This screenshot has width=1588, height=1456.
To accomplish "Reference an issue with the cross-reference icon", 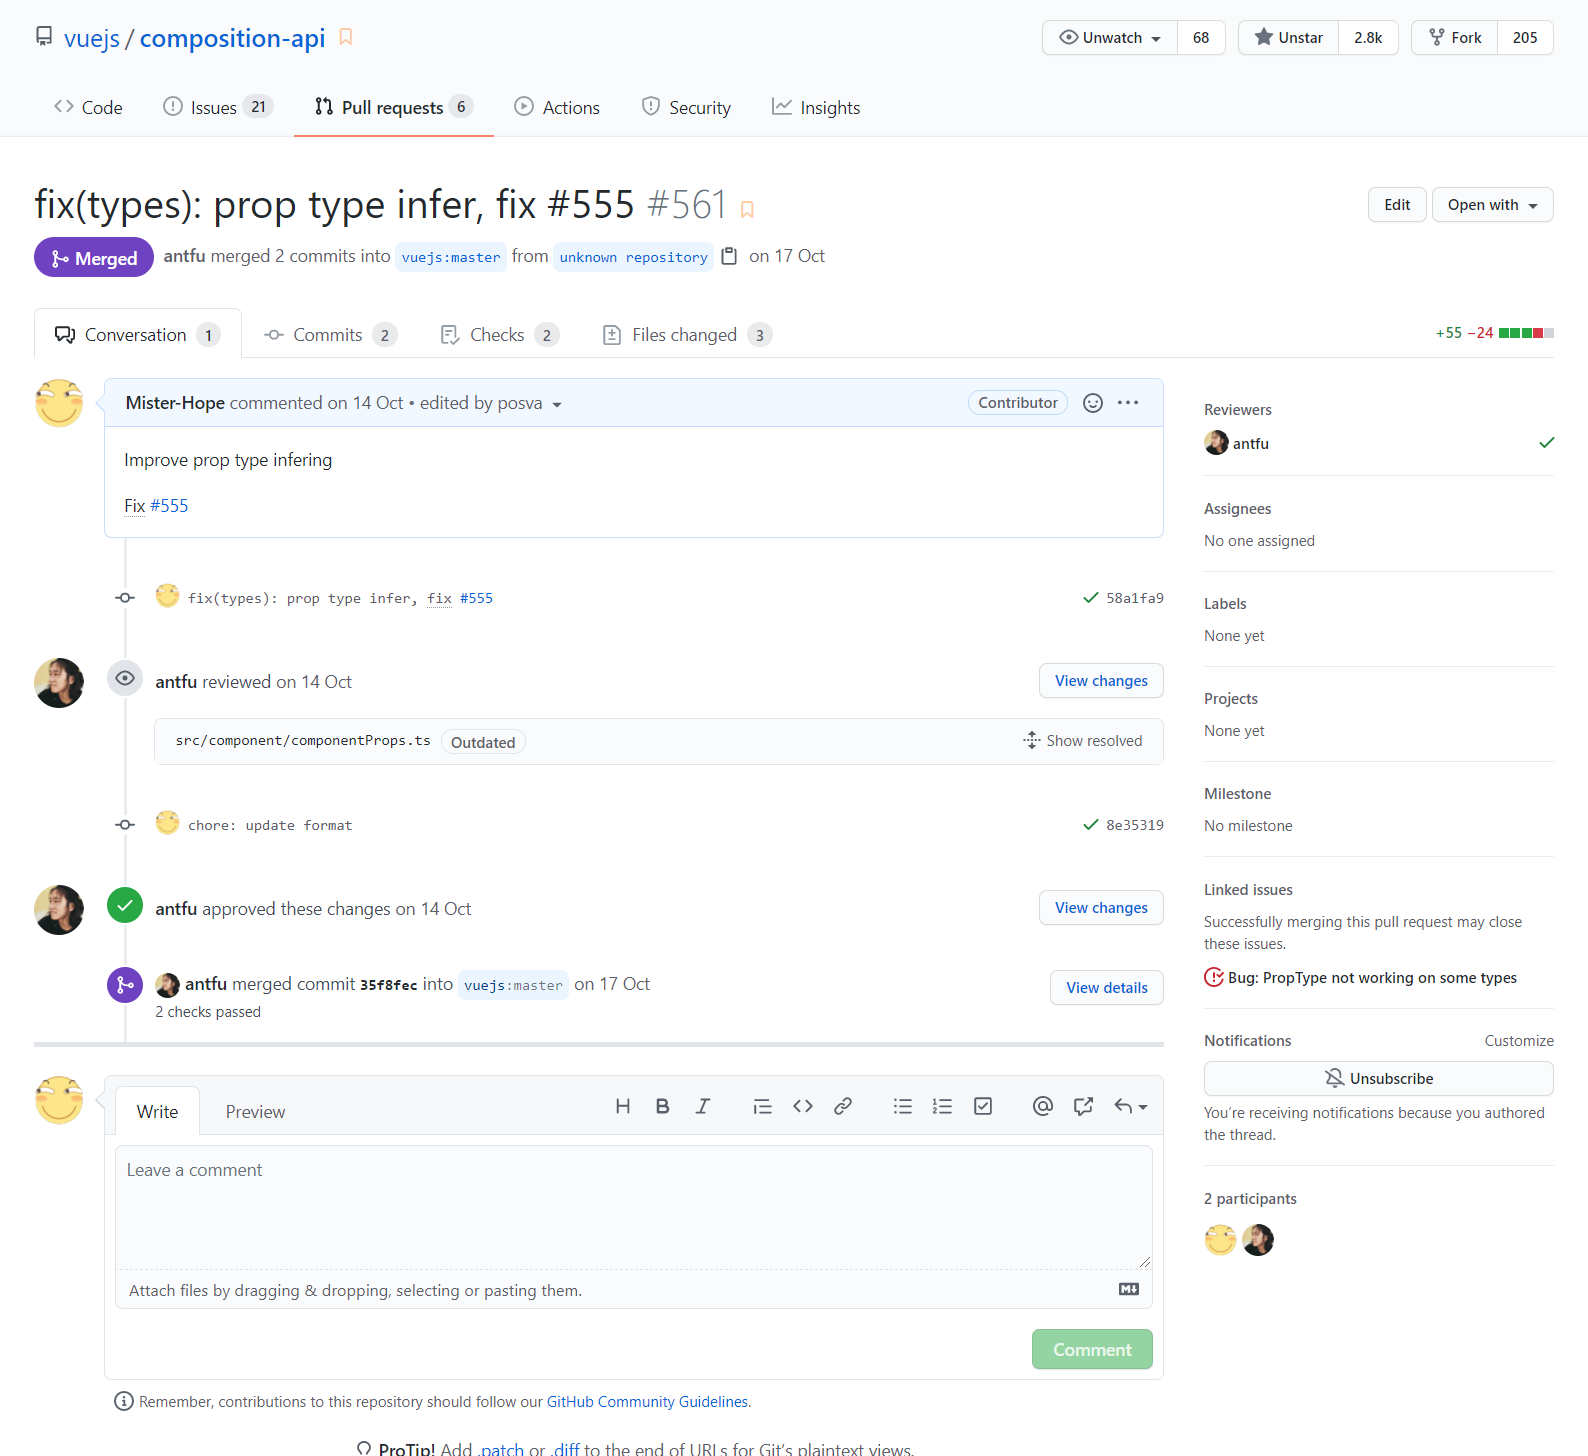I will (x=1083, y=1106).
